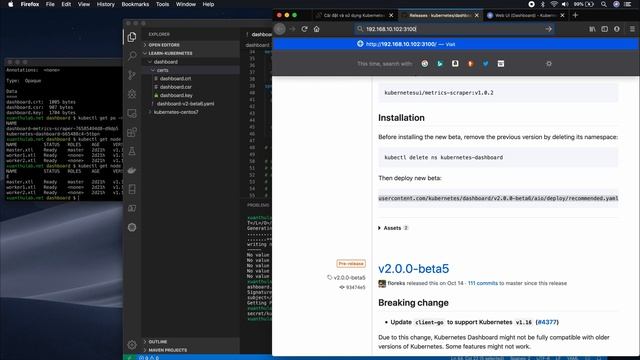Search with Amazon one-off engine
The height and width of the screenshot is (360, 640).
[x=455, y=64]
